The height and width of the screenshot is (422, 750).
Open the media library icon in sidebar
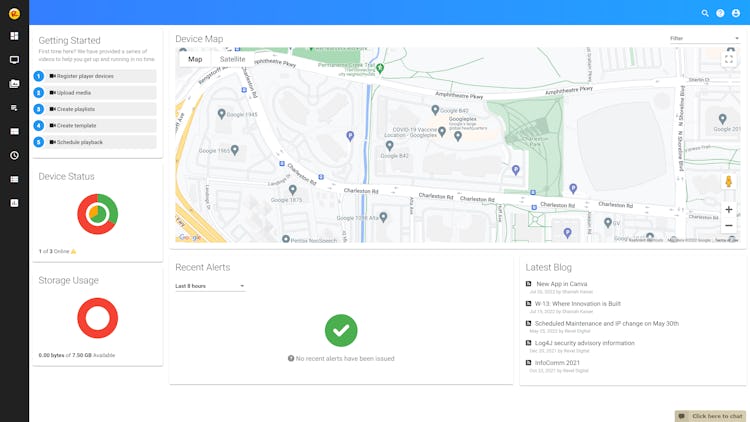(14, 84)
